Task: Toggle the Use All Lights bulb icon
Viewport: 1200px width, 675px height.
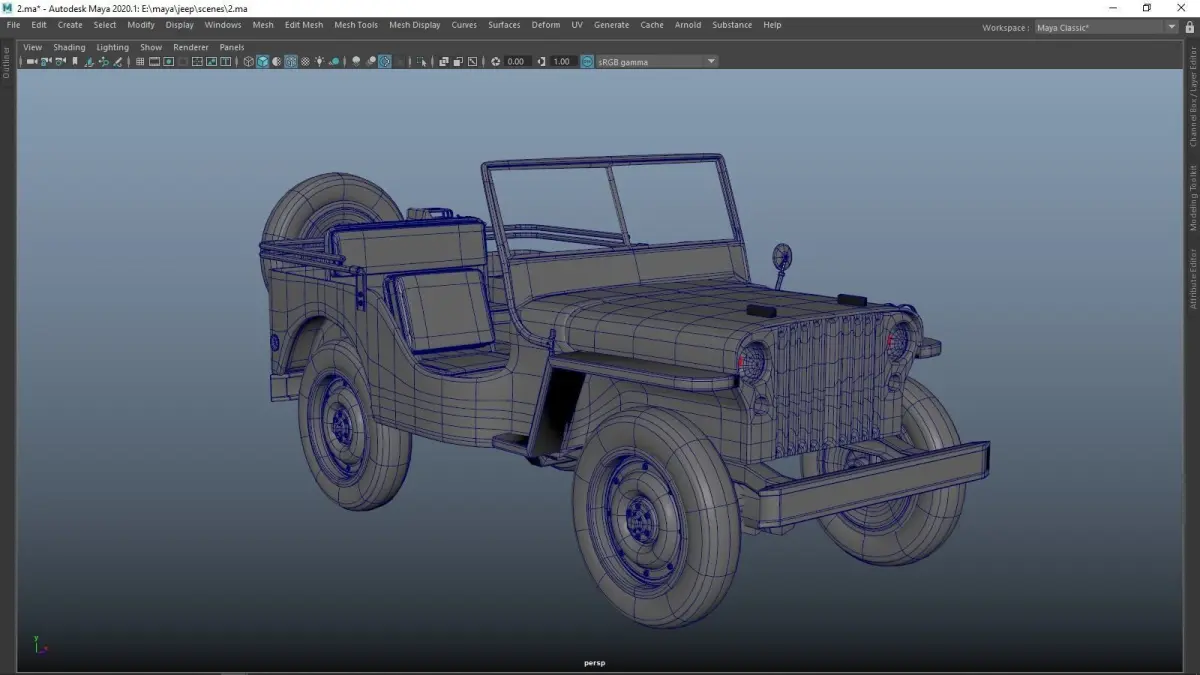Action: 319,61
